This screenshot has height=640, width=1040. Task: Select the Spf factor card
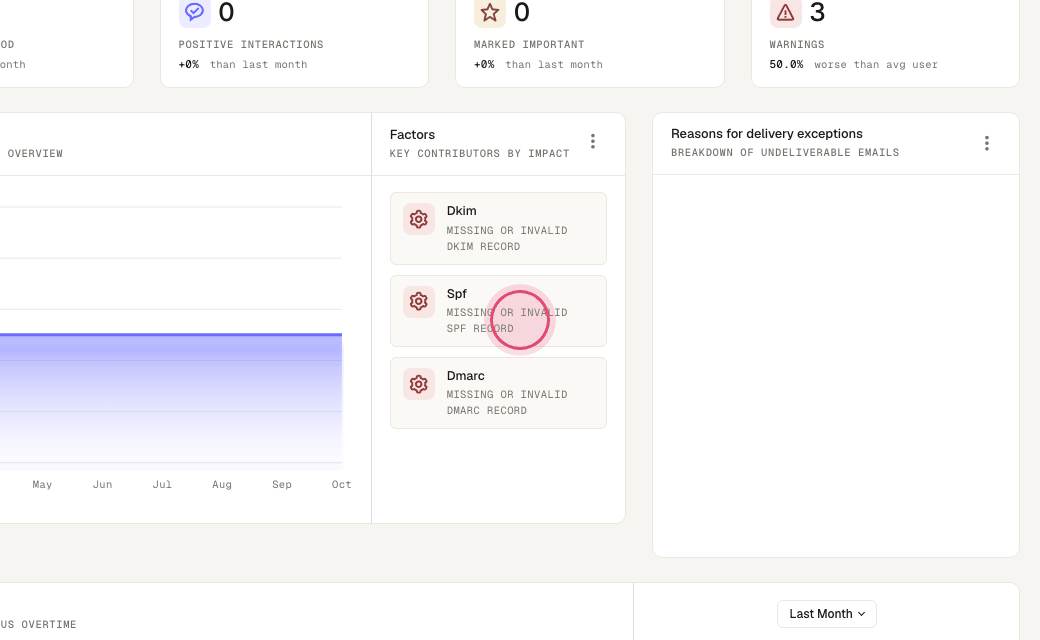point(498,311)
